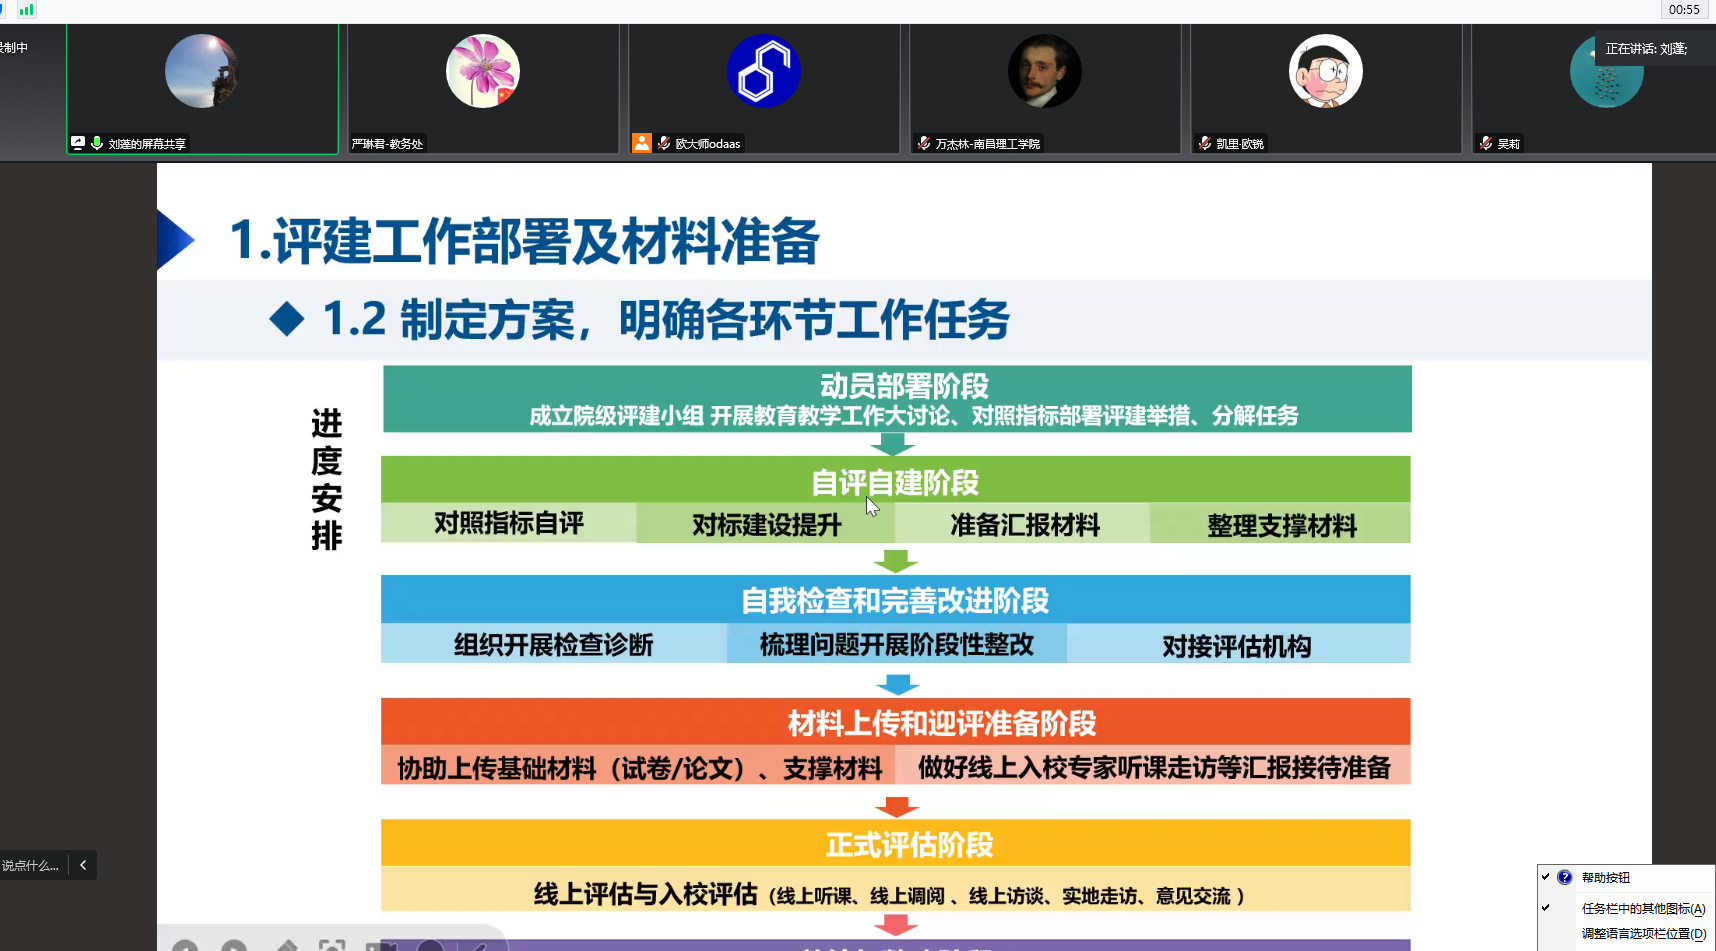Click the orange host icon beside 欧大师odaas
Image resolution: width=1716 pixels, height=951 pixels.
[641, 143]
